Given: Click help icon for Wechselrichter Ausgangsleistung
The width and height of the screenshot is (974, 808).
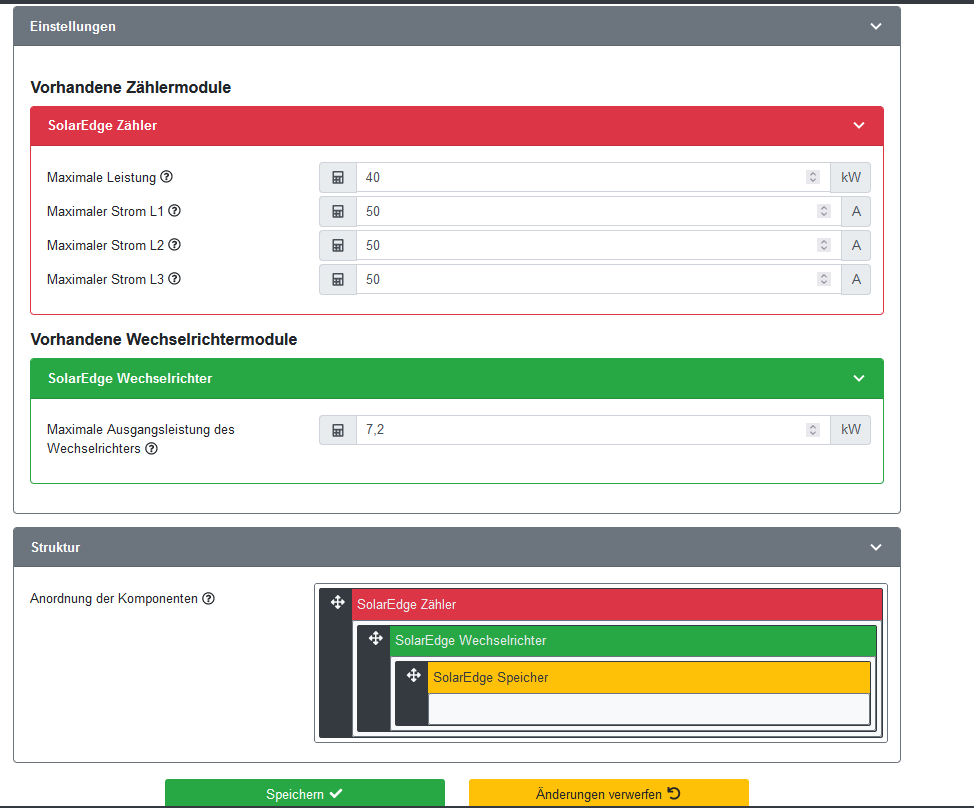Looking at the screenshot, I should click(x=151, y=449).
